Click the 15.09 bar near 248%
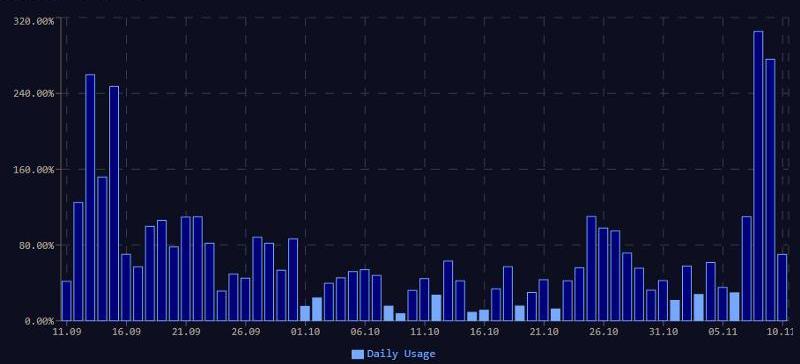800x364 pixels. 114,203
